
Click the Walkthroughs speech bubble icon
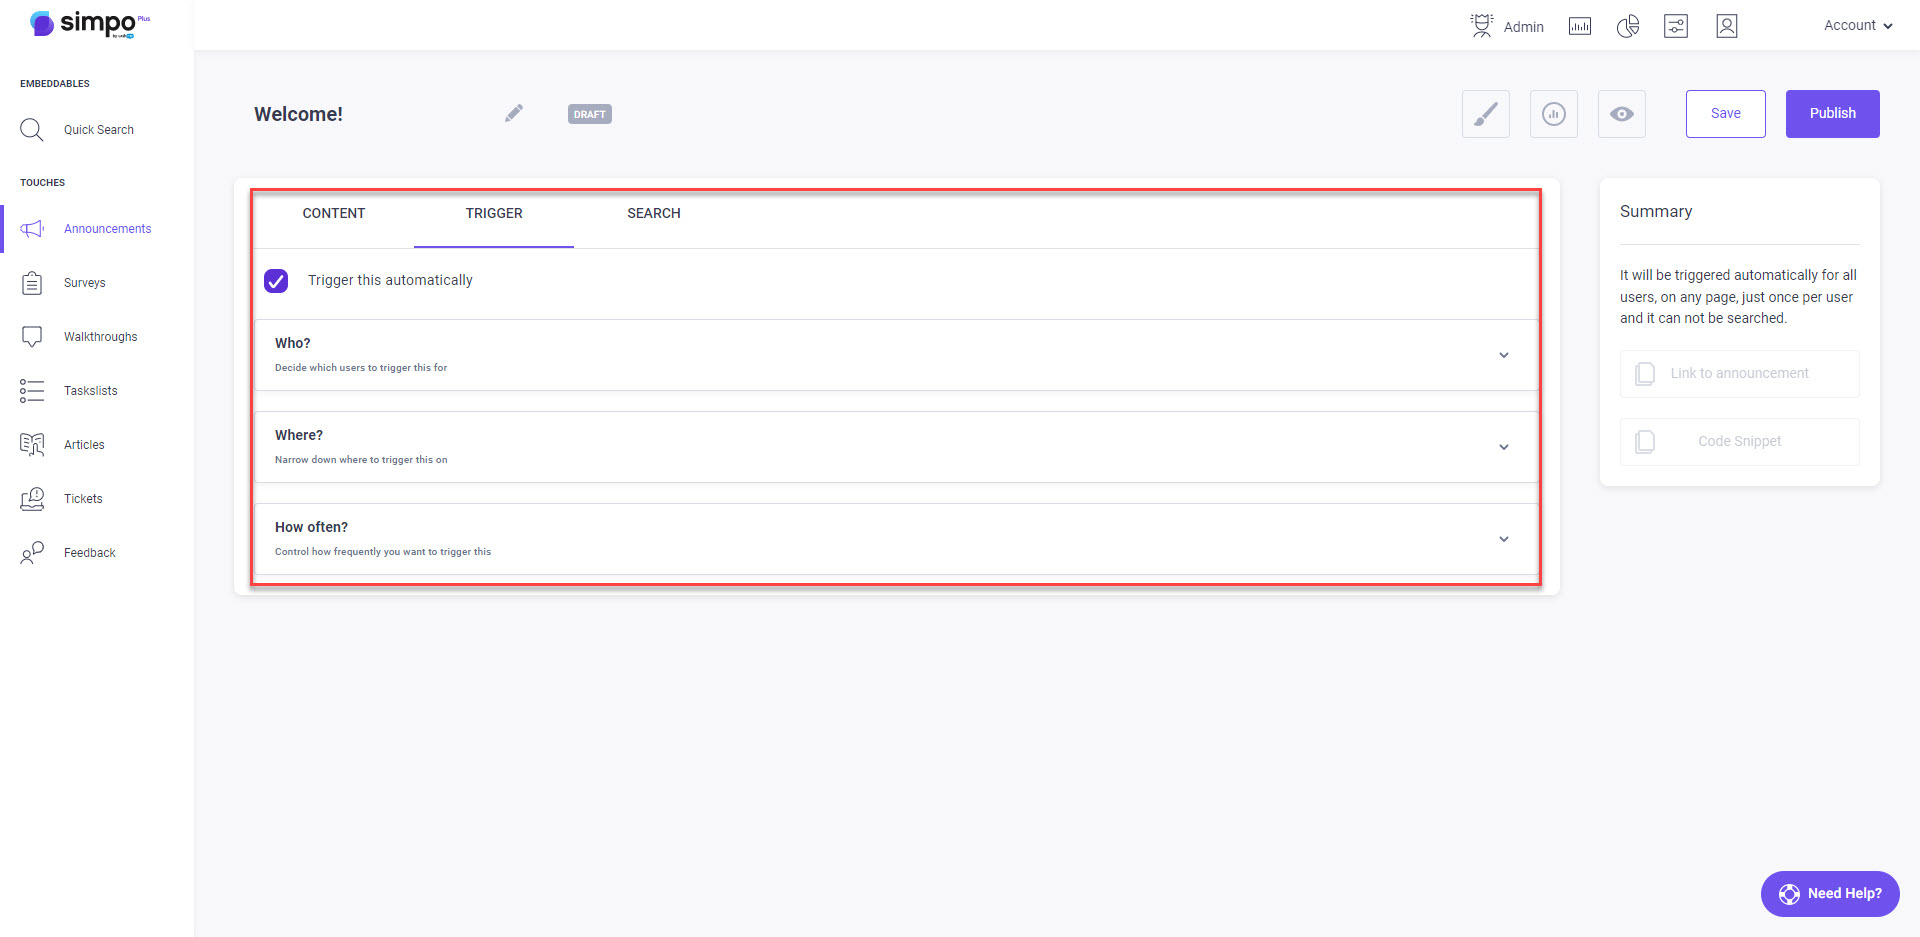point(32,337)
